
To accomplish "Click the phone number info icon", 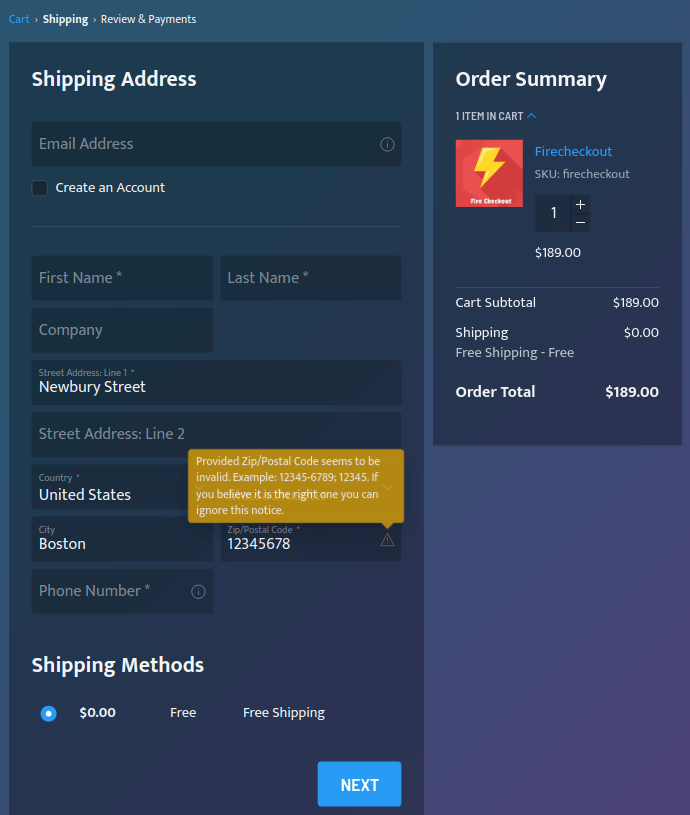I will (198, 591).
